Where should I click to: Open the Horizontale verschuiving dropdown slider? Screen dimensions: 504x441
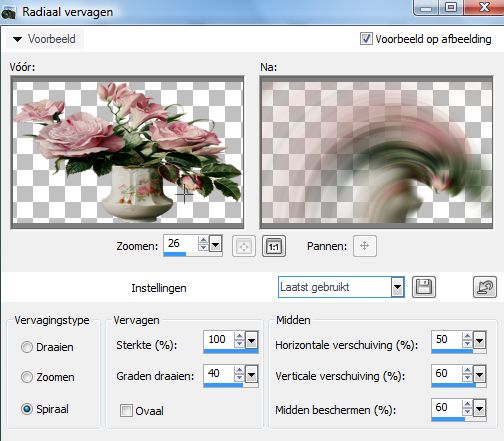point(480,340)
